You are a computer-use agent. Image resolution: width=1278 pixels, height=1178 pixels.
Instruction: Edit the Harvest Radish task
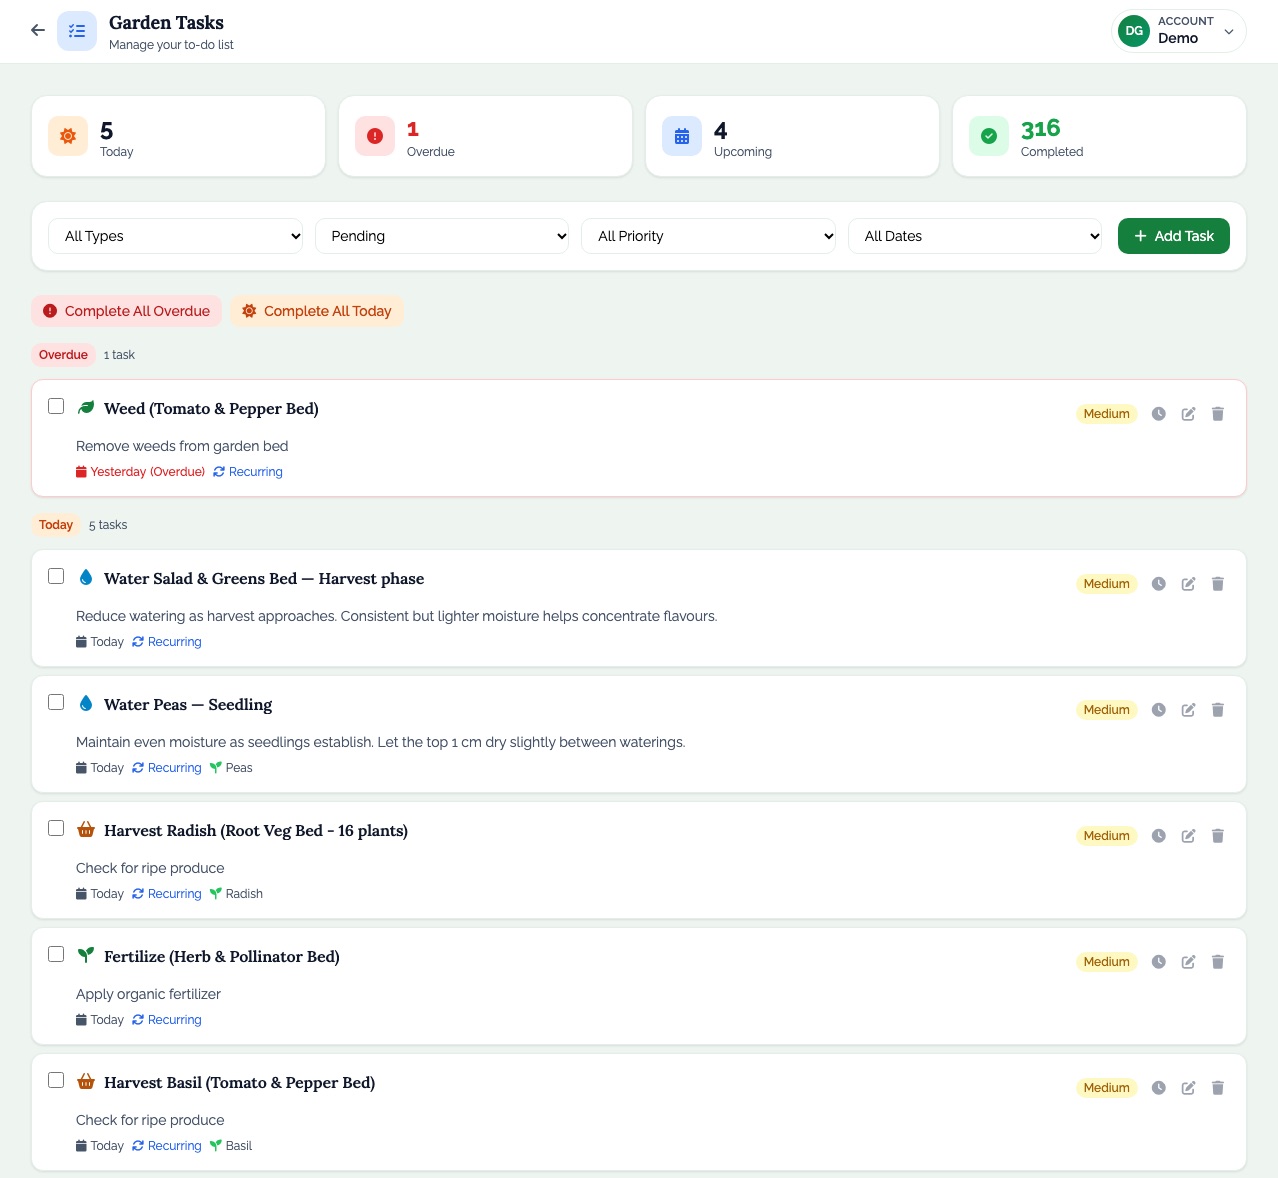pos(1188,836)
